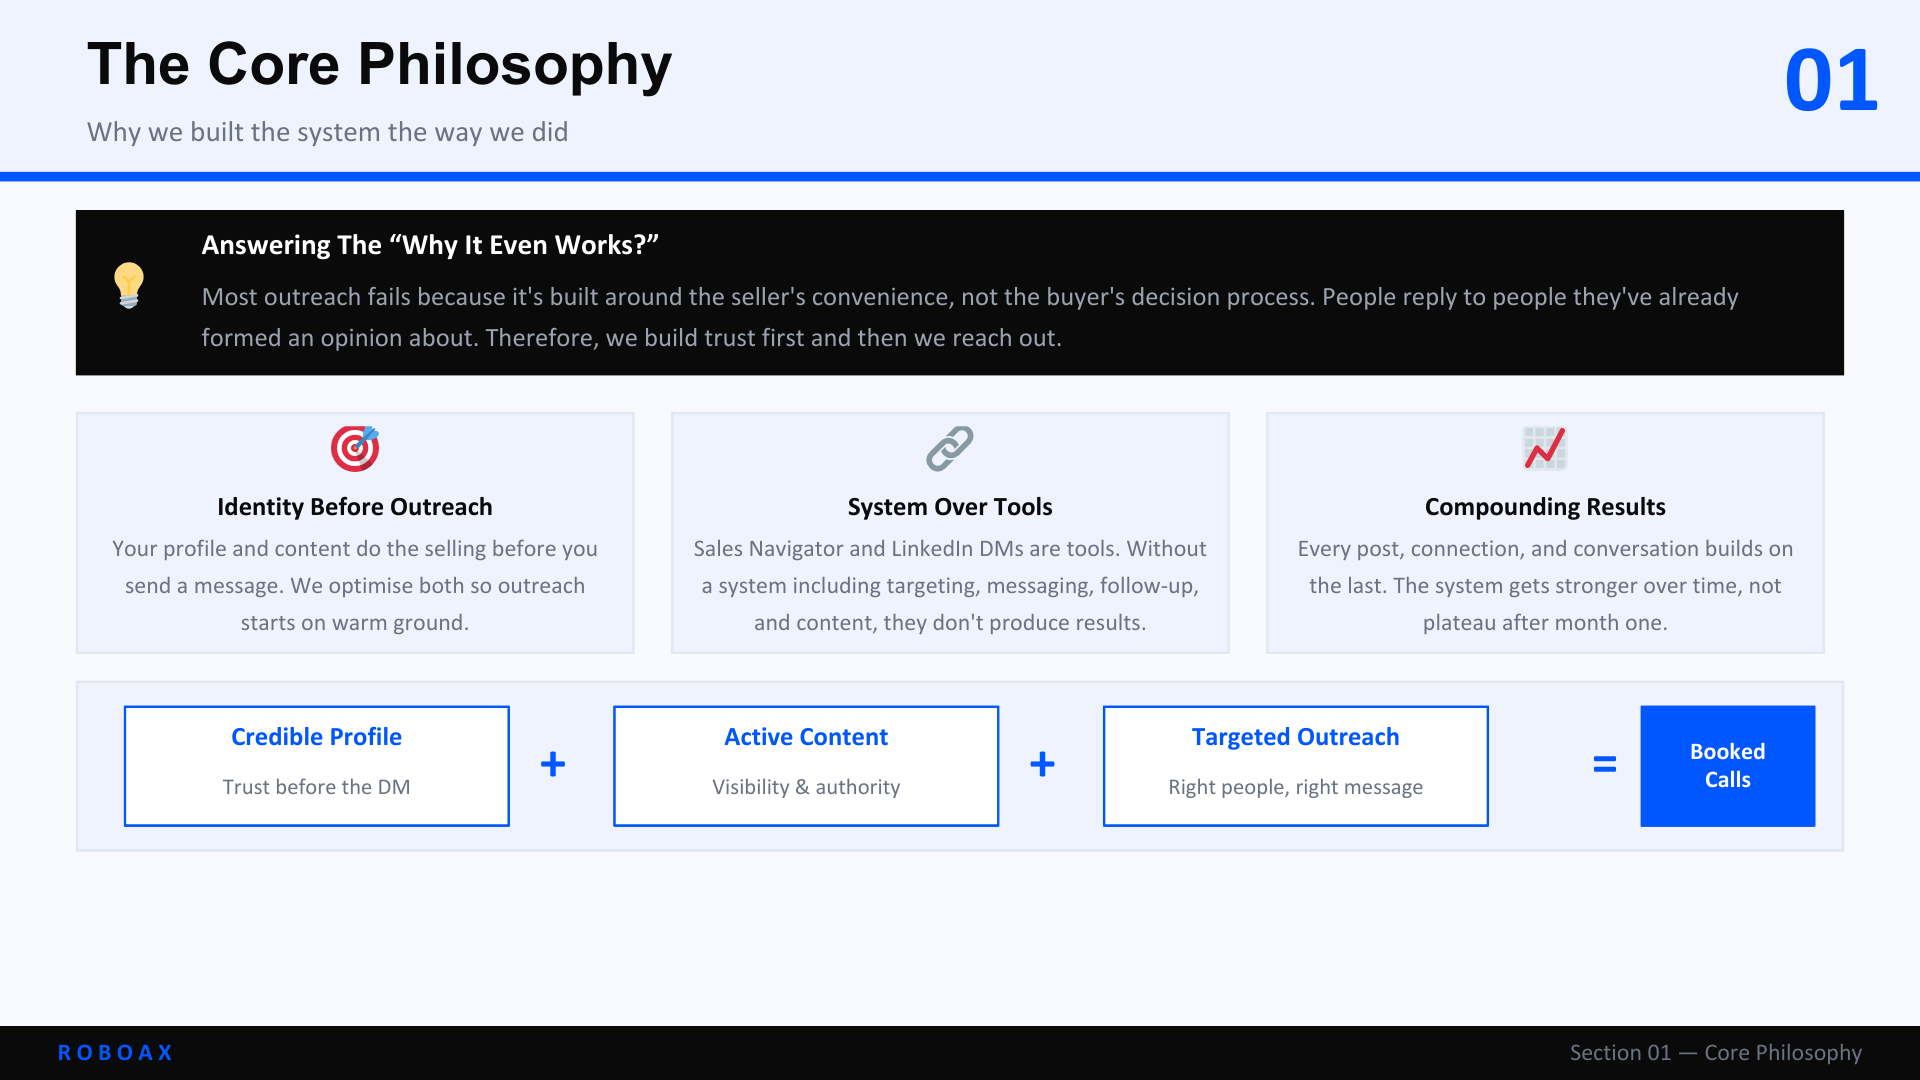
Task: Select the Credible Profile box
Action: coord(317,766)
